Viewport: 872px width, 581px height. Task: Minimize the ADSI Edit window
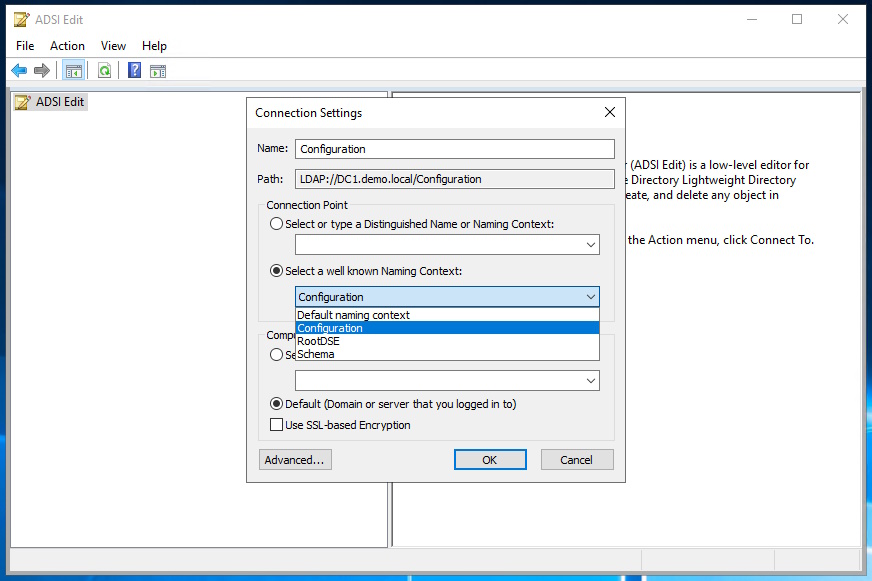click(x=752, y=19)
